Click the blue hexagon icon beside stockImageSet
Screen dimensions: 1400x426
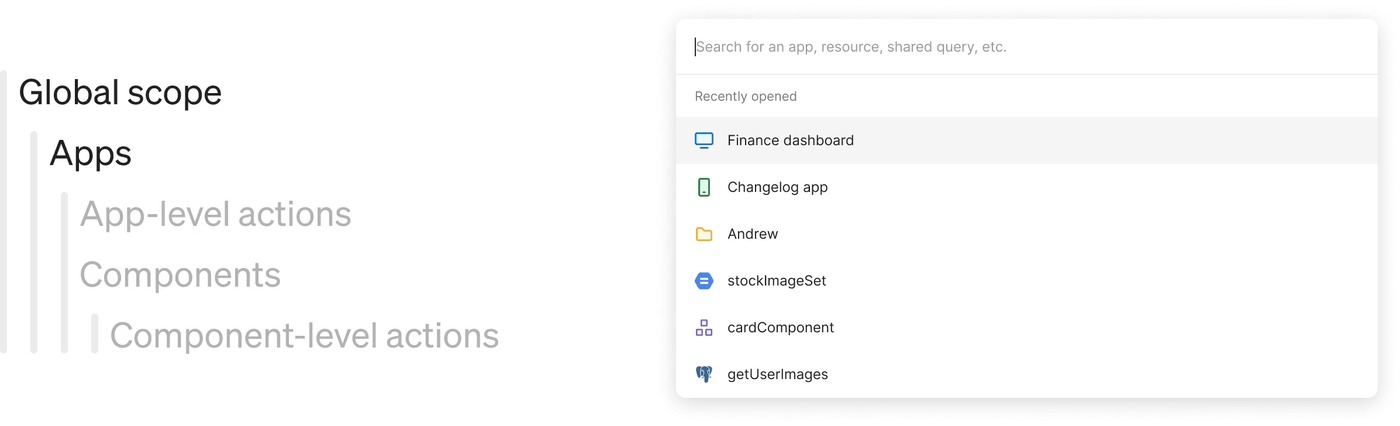[x=704, y=281]
